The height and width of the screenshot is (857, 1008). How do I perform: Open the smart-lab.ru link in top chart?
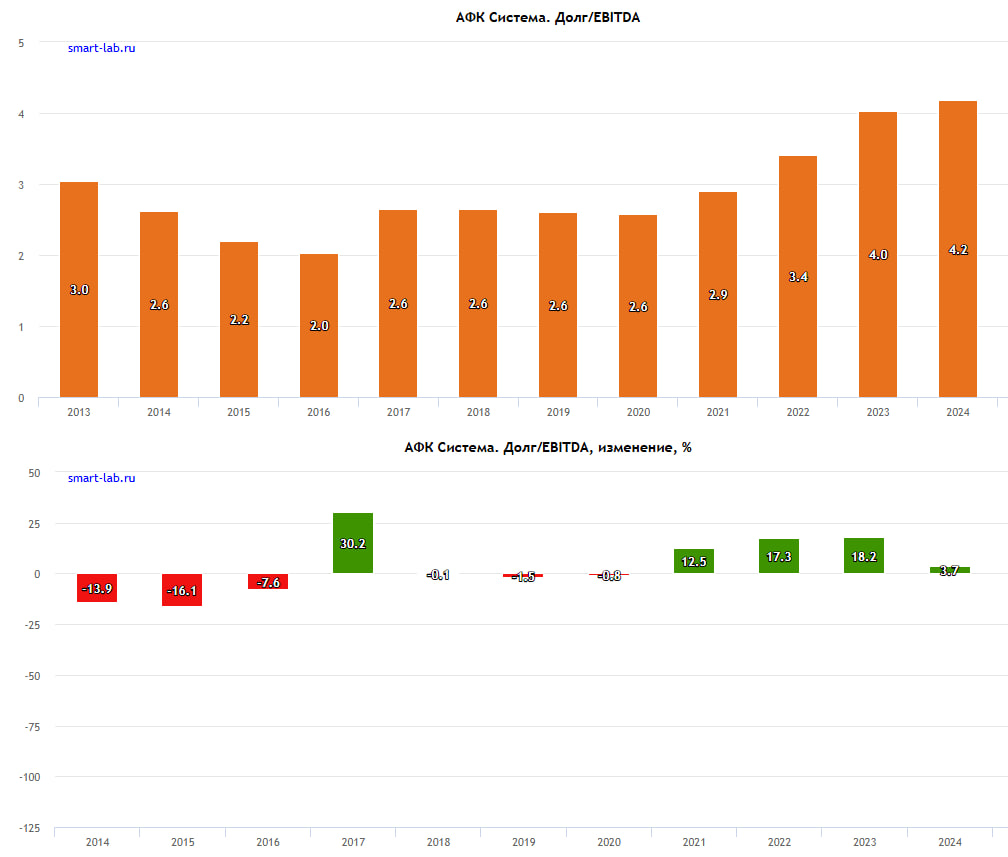[102, 48]
